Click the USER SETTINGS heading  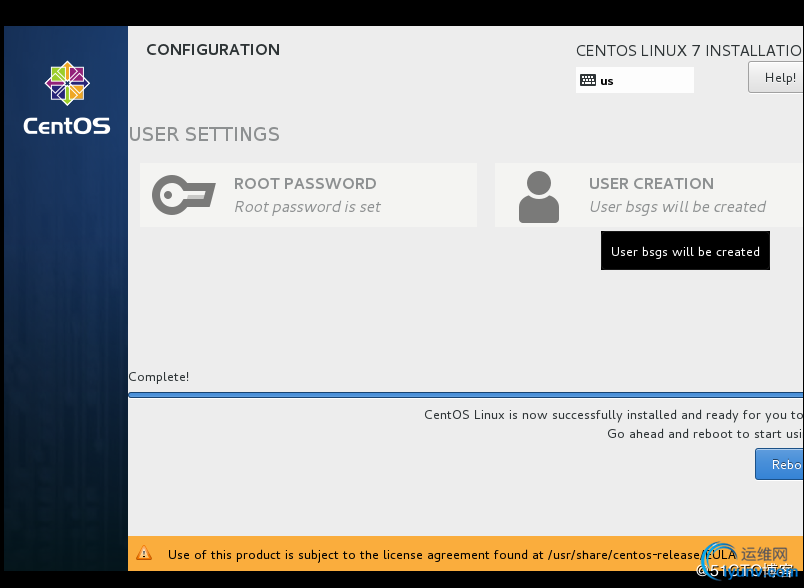click(204, 134)
